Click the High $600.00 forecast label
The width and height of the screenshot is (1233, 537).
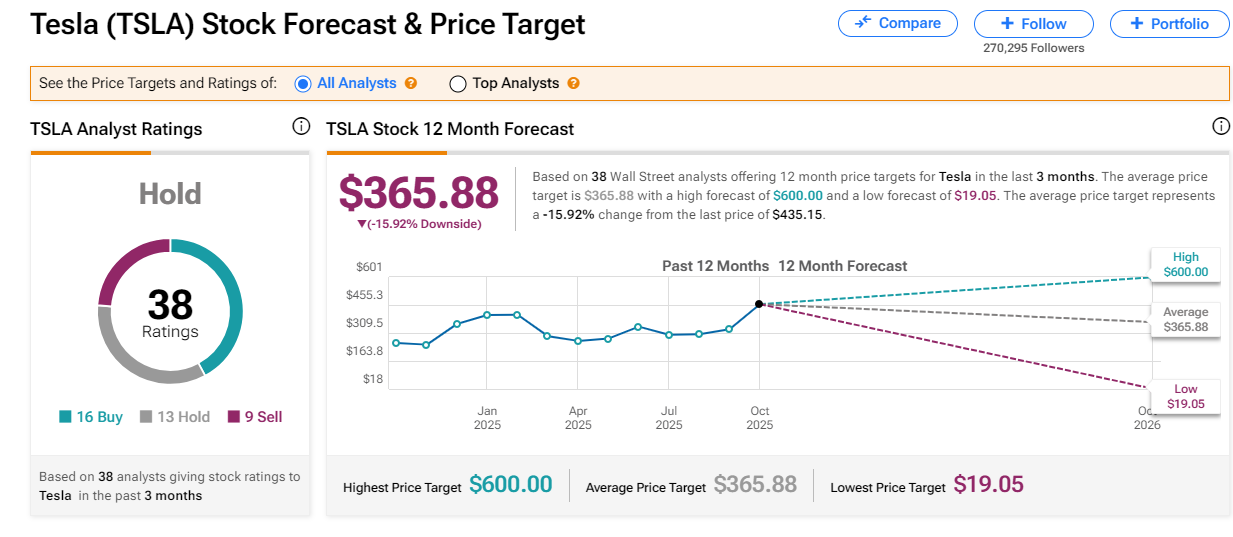(1185, 264)
